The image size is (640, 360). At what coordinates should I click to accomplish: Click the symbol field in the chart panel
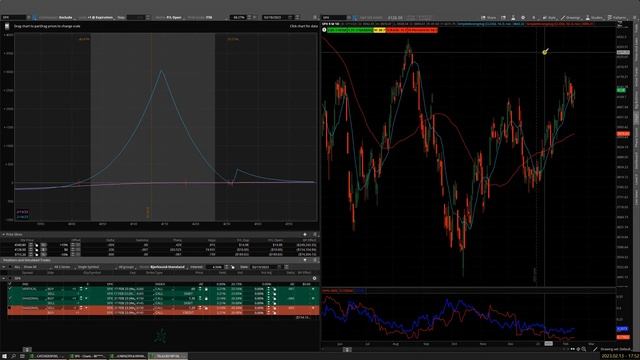pyautogui.click(x=335, y=18)
